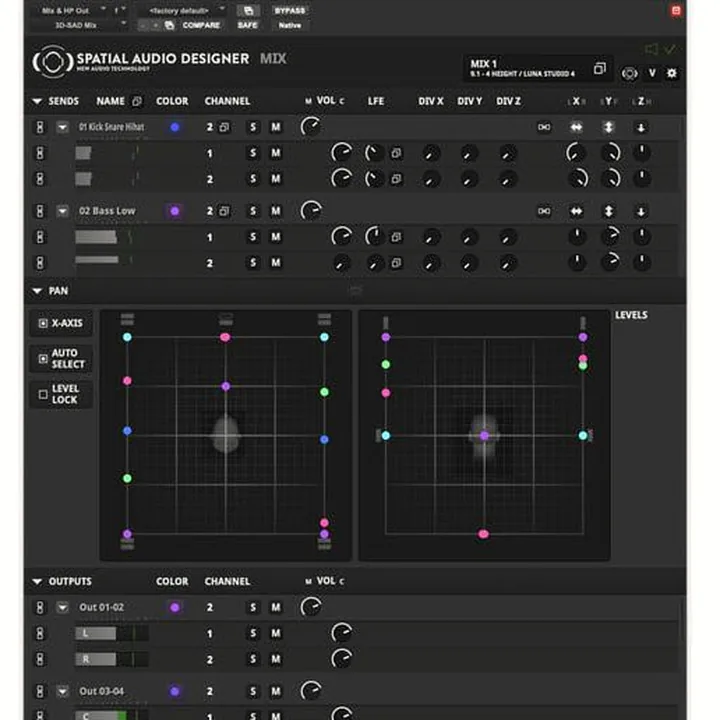This screenshot has height=720, width=720.
Task: Click the color dot of 01 Kick Snare Hihat
Action: [x=174, y=127]
